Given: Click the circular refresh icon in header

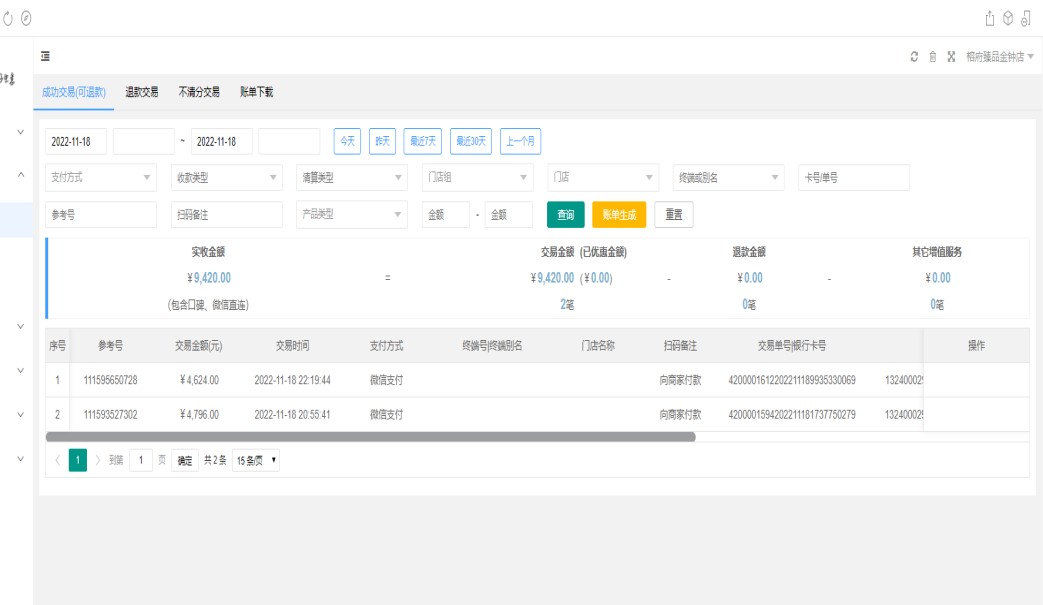Looking at the screenshot, I should [914, 57].
